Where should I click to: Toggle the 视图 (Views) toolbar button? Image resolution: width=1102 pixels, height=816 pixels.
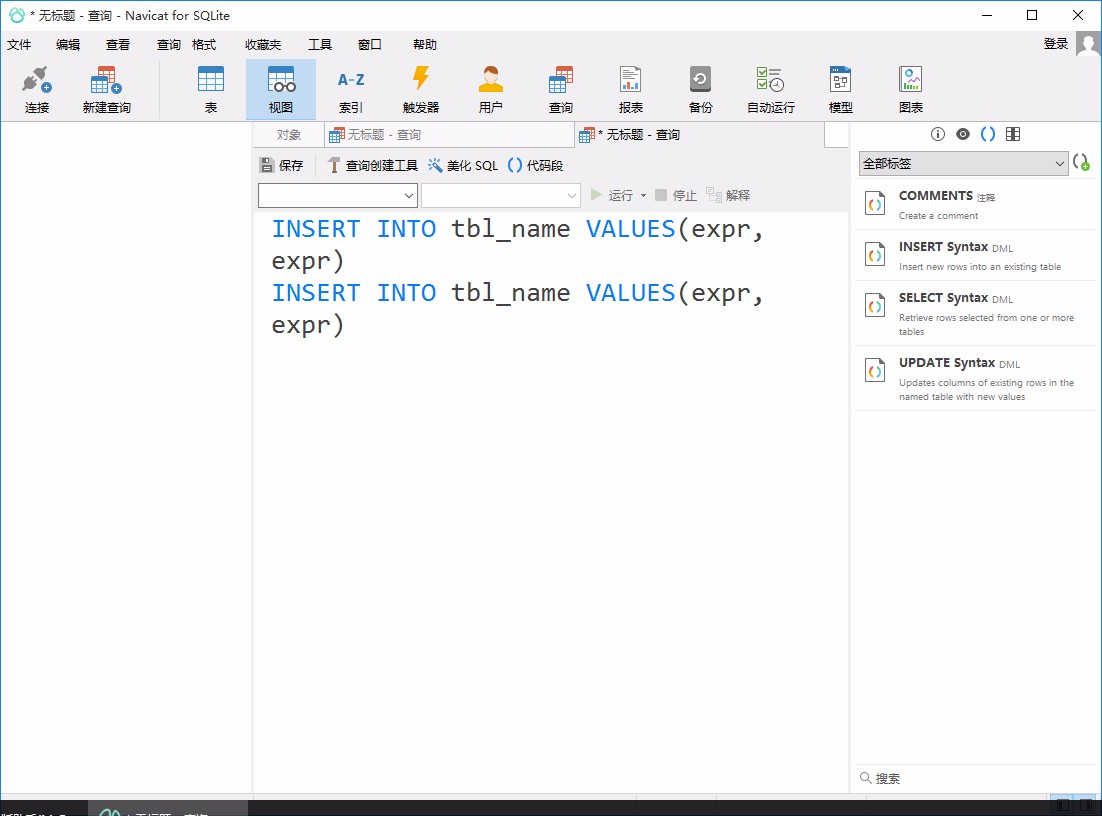(x=280, y=88)
